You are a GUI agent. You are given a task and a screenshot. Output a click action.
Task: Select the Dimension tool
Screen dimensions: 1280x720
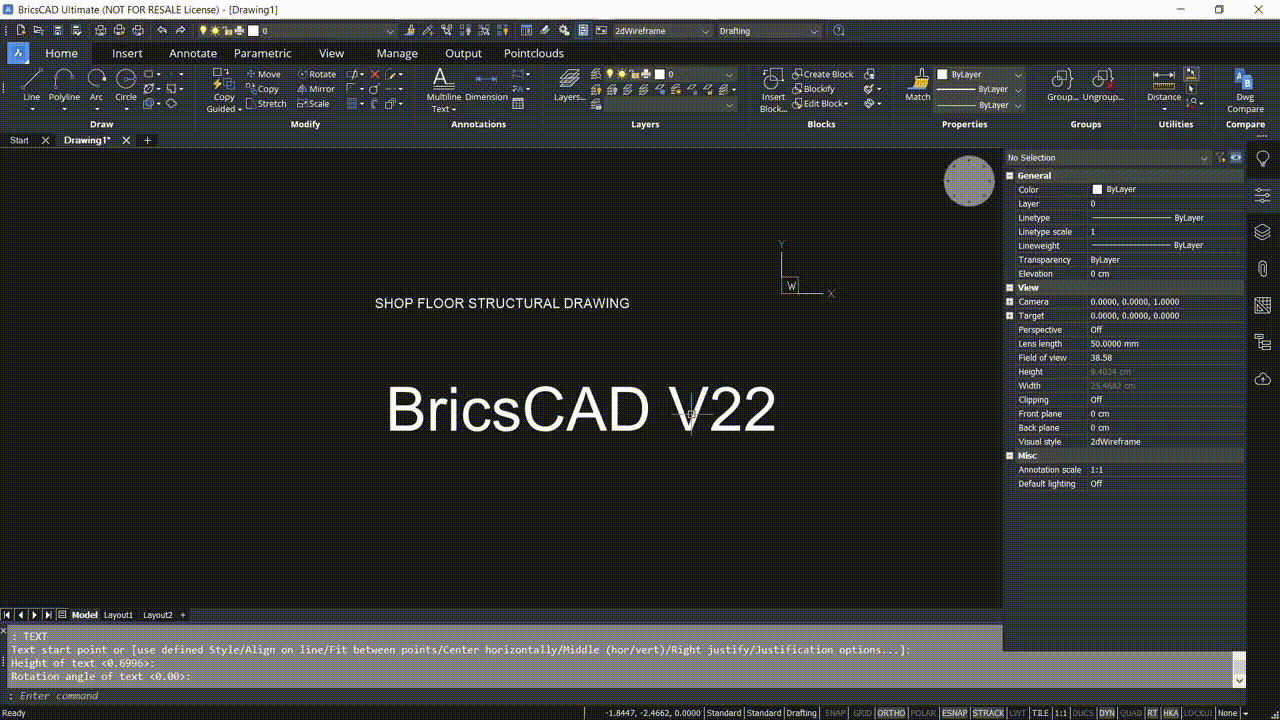pos(486,86)
